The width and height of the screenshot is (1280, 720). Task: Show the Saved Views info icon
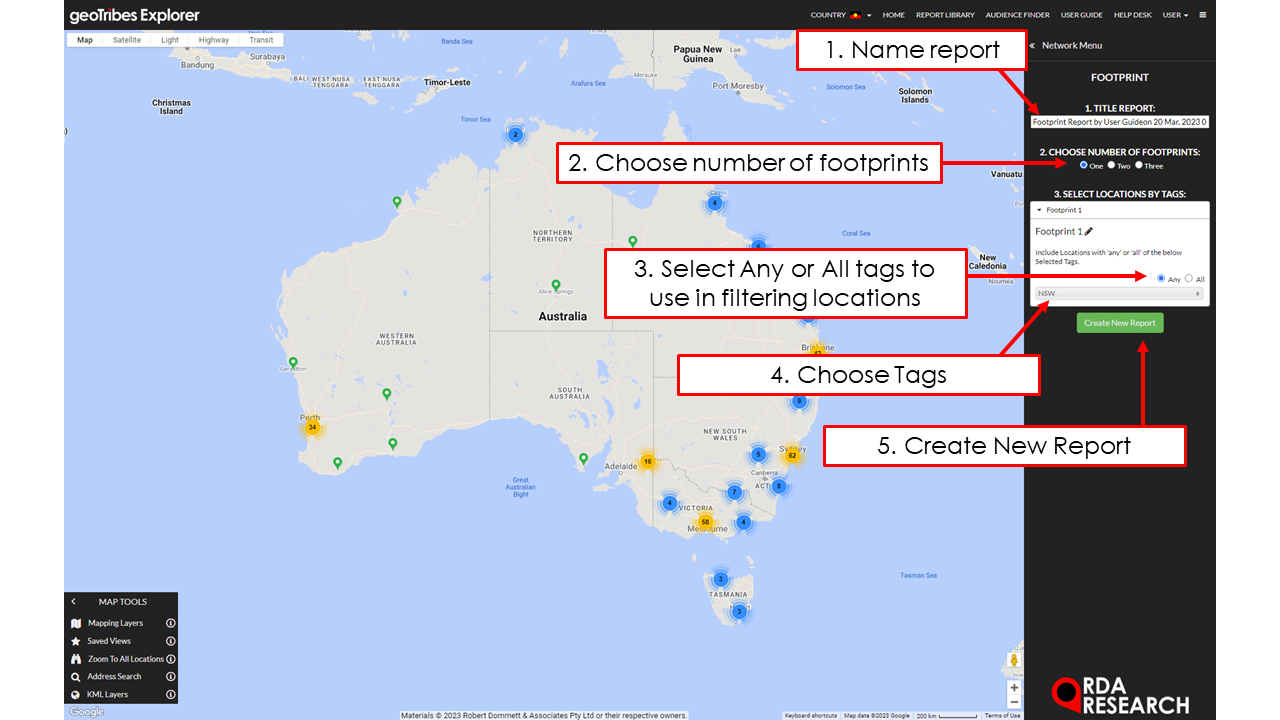pyautogui.click(x=170, y=641)
